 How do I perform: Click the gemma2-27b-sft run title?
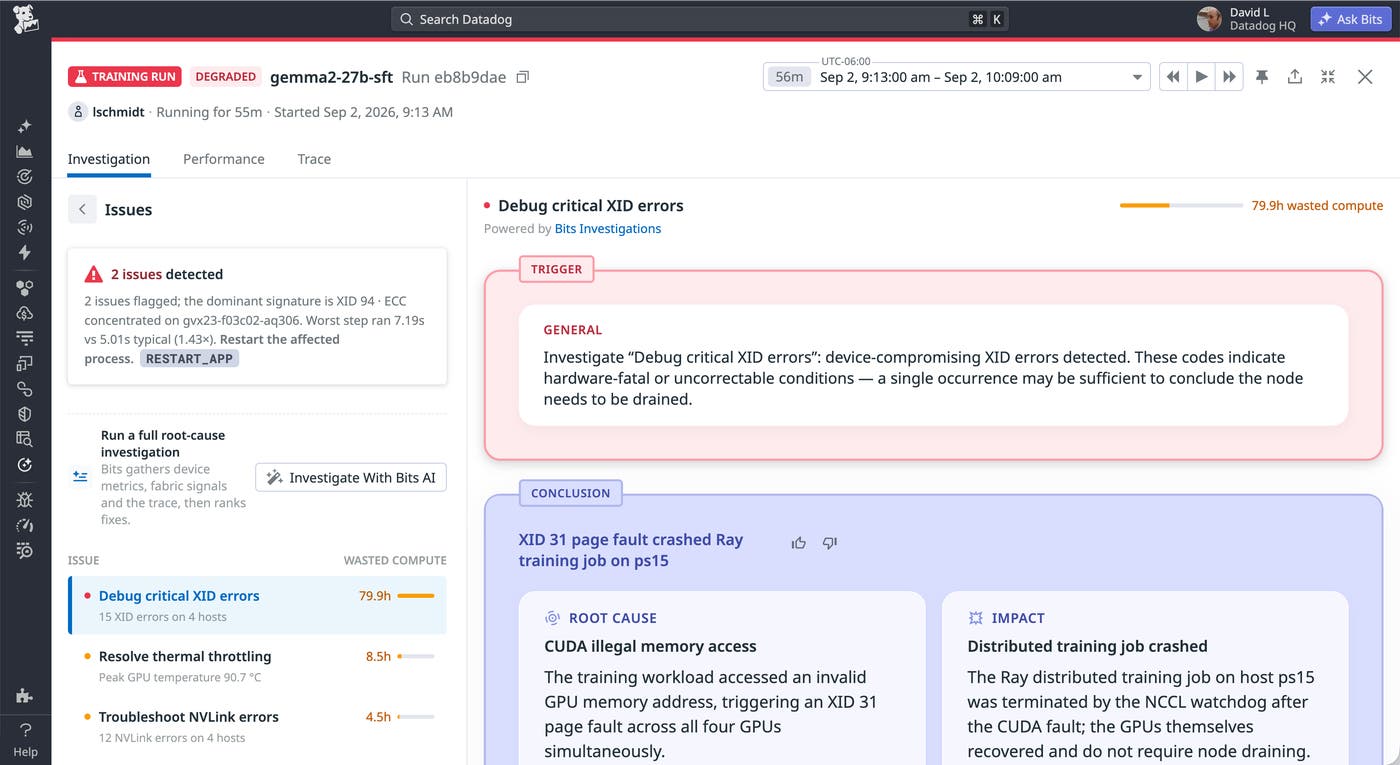(332, 77)
